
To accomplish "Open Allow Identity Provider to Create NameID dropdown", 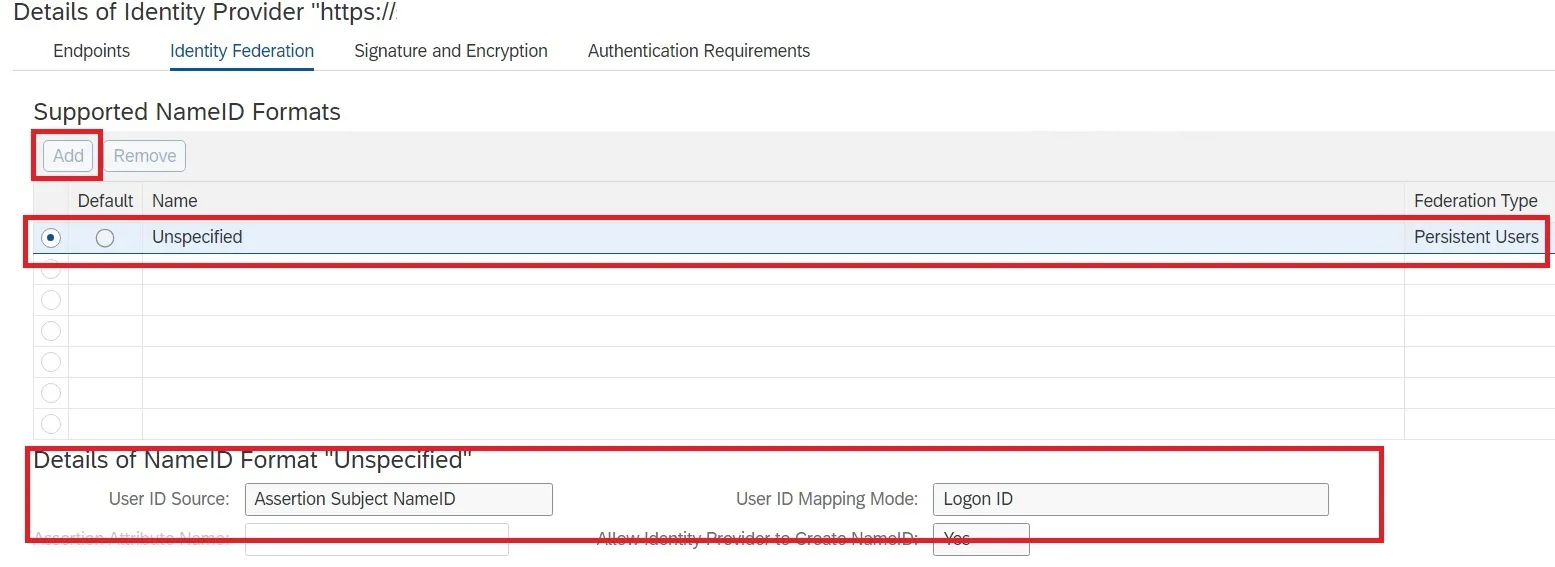I will [x=980, y=539].
